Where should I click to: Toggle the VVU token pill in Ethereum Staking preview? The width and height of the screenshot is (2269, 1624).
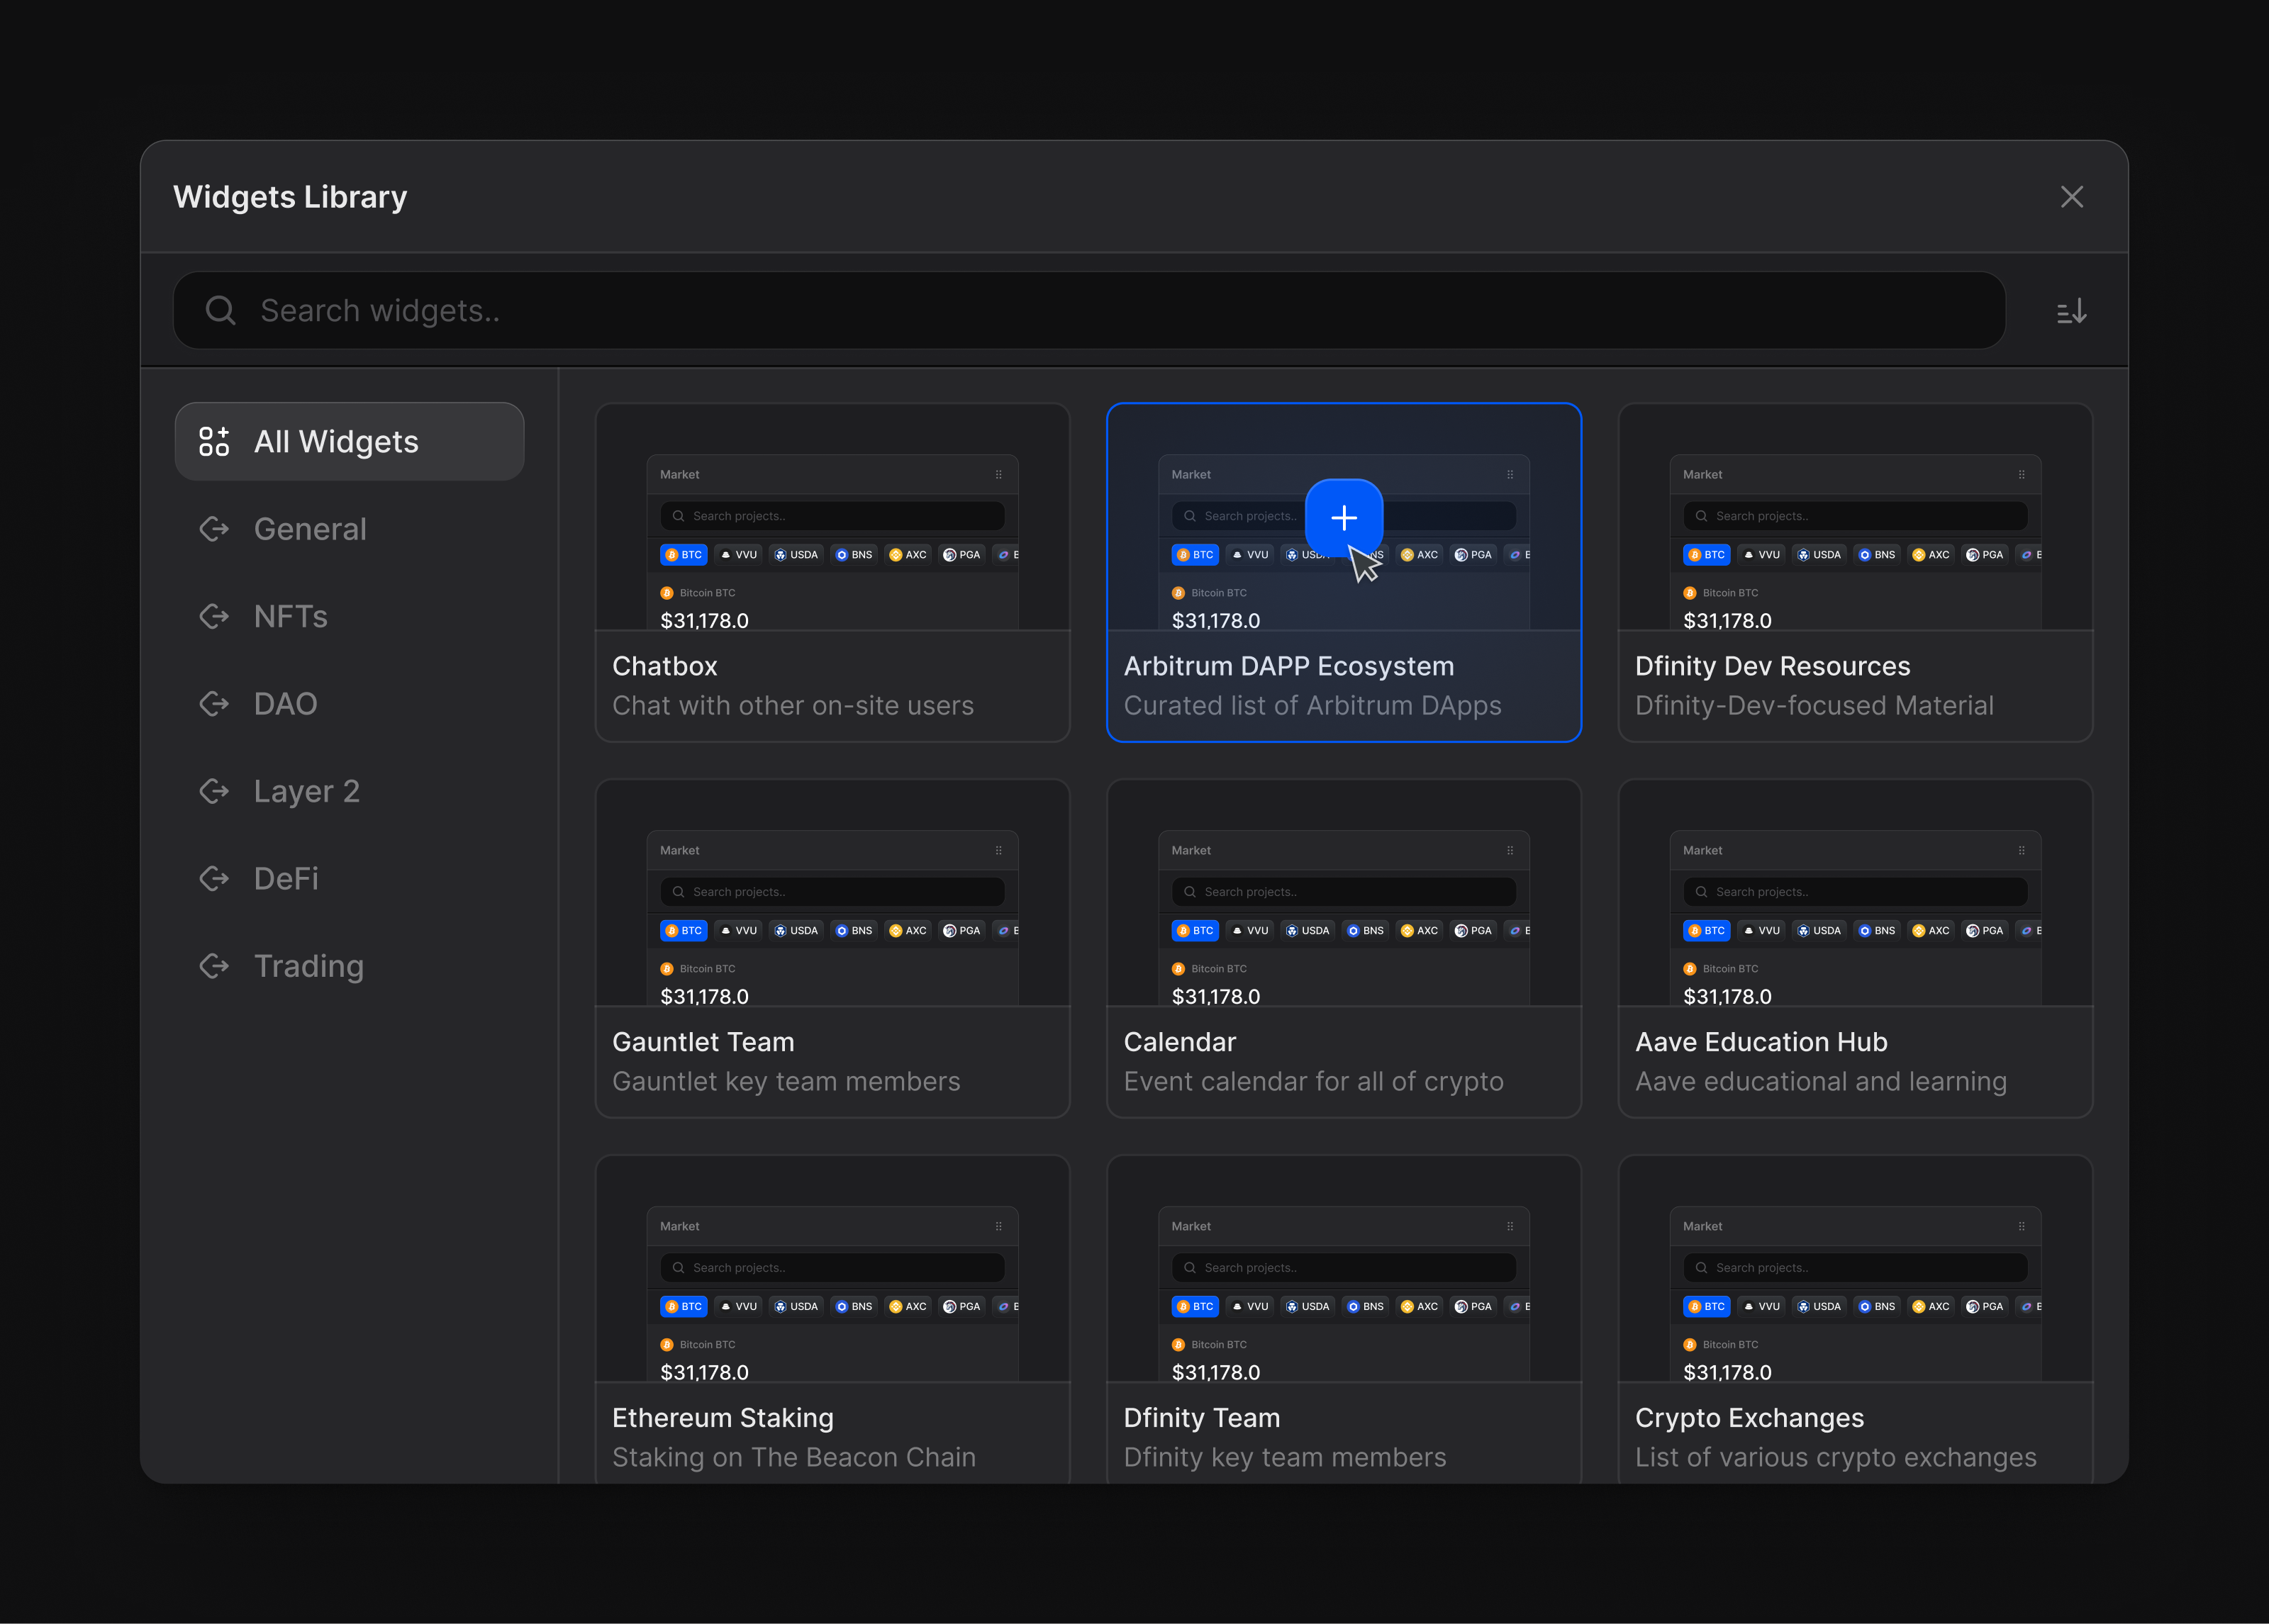pos(738,1306)
